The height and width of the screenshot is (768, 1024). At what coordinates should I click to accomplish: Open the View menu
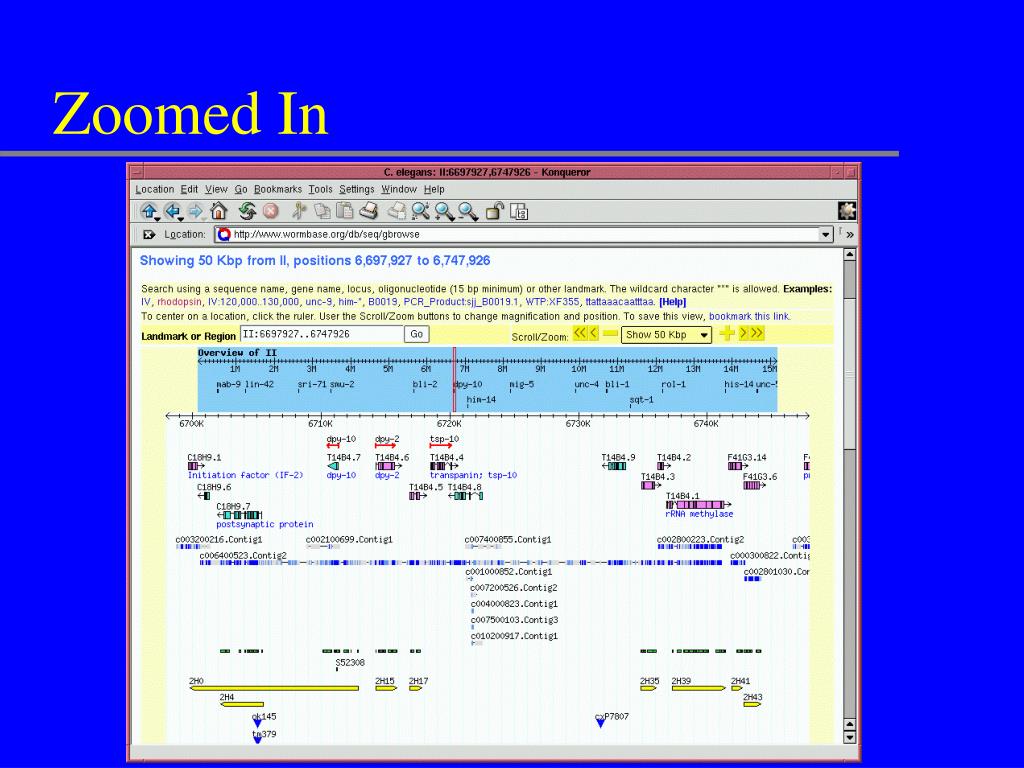click(x=216, y=189)
